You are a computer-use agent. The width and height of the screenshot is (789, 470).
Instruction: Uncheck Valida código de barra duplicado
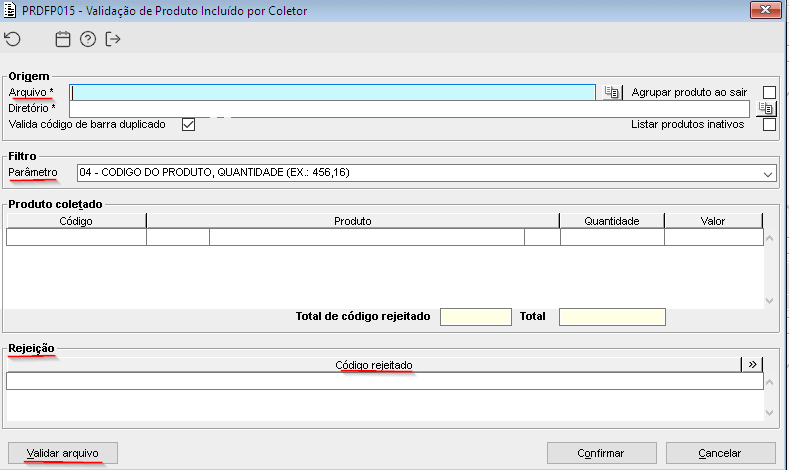coord(188,124)
